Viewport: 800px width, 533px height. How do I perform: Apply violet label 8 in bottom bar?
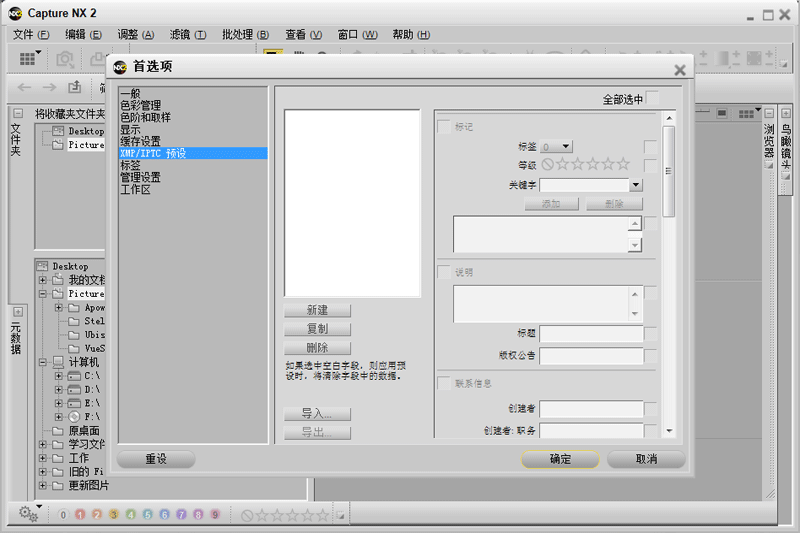[x=198, y=515]
